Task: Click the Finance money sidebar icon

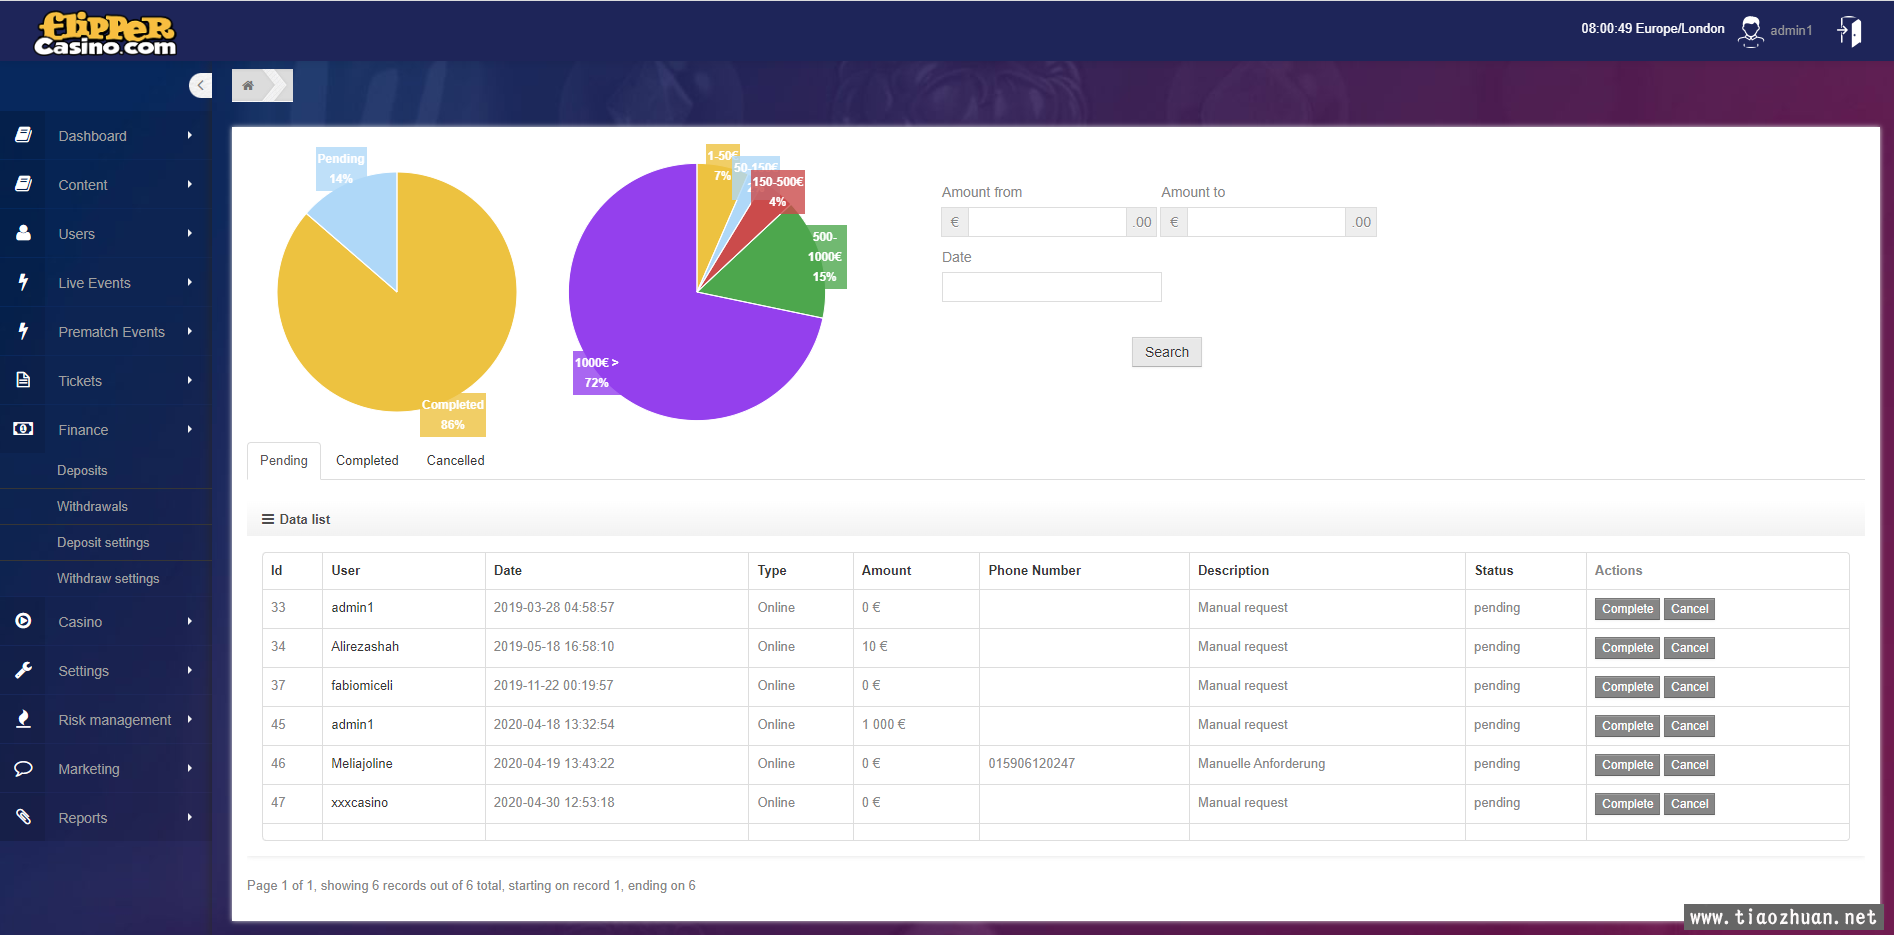Action: [23, 429]
